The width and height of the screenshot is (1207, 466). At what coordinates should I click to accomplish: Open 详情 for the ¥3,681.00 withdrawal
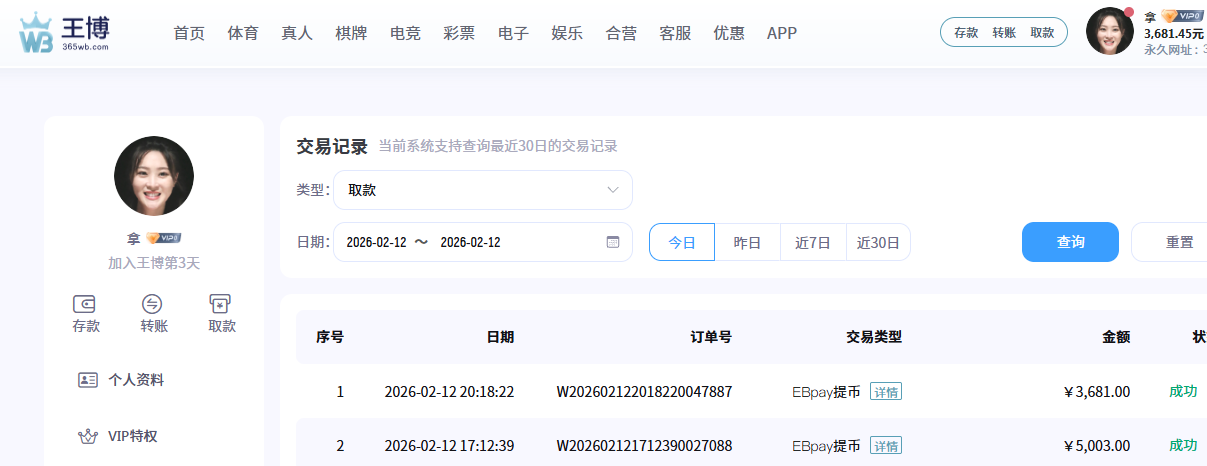tap(885, 392)
